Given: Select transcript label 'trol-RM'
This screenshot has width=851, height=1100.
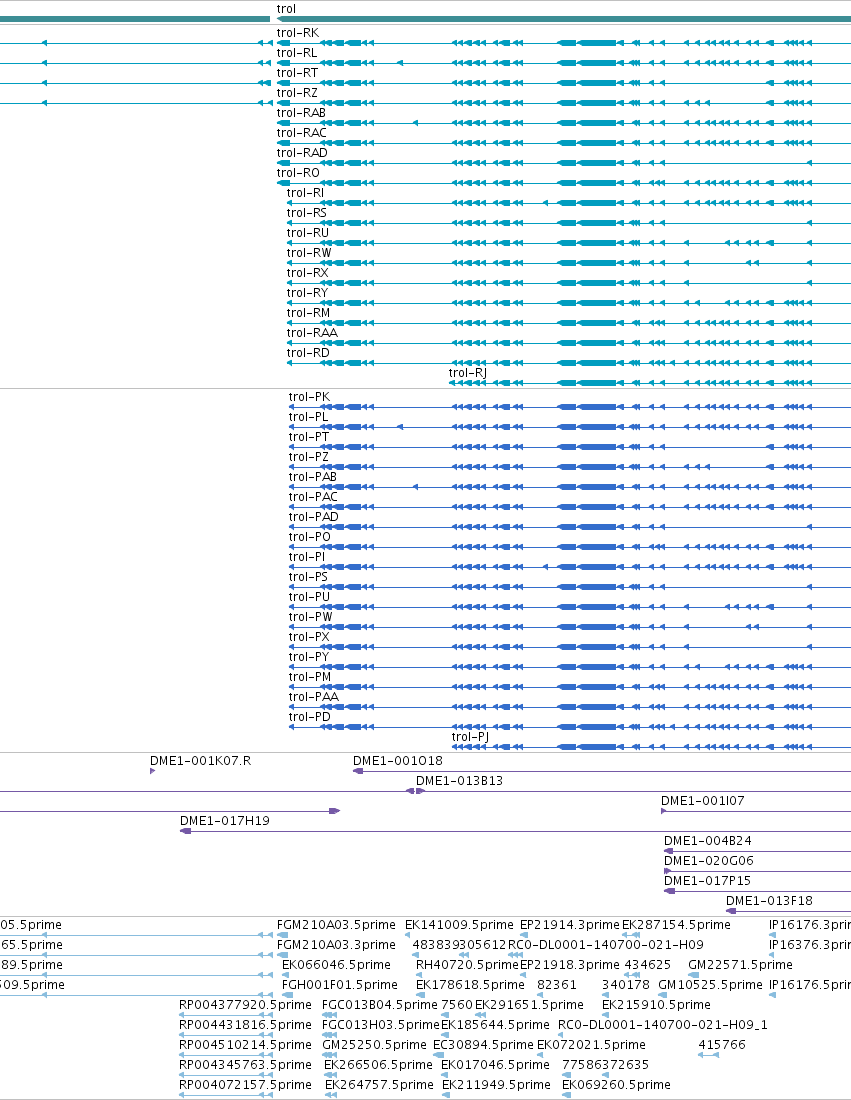Looking at the screenshot, I should [308, 313].
